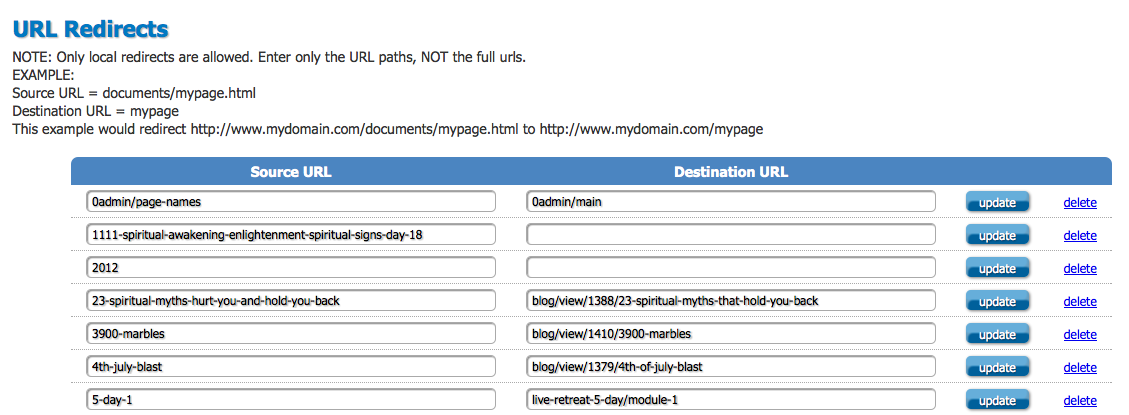Delete the 23-spiritual-myths redirect
Screen dimensions: 1129x415
click(x=1080, y=302)
